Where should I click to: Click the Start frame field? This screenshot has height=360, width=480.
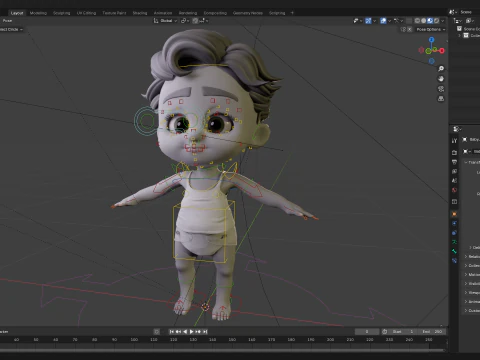[x=403, y=332]
